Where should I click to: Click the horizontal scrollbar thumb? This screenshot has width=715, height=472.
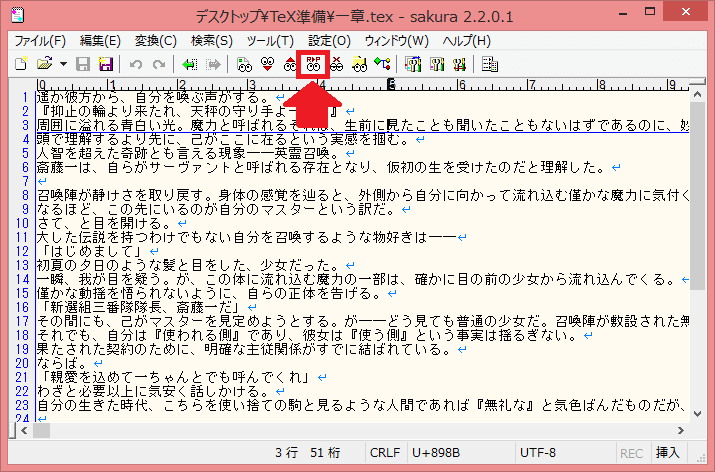(x=41, y=430)
